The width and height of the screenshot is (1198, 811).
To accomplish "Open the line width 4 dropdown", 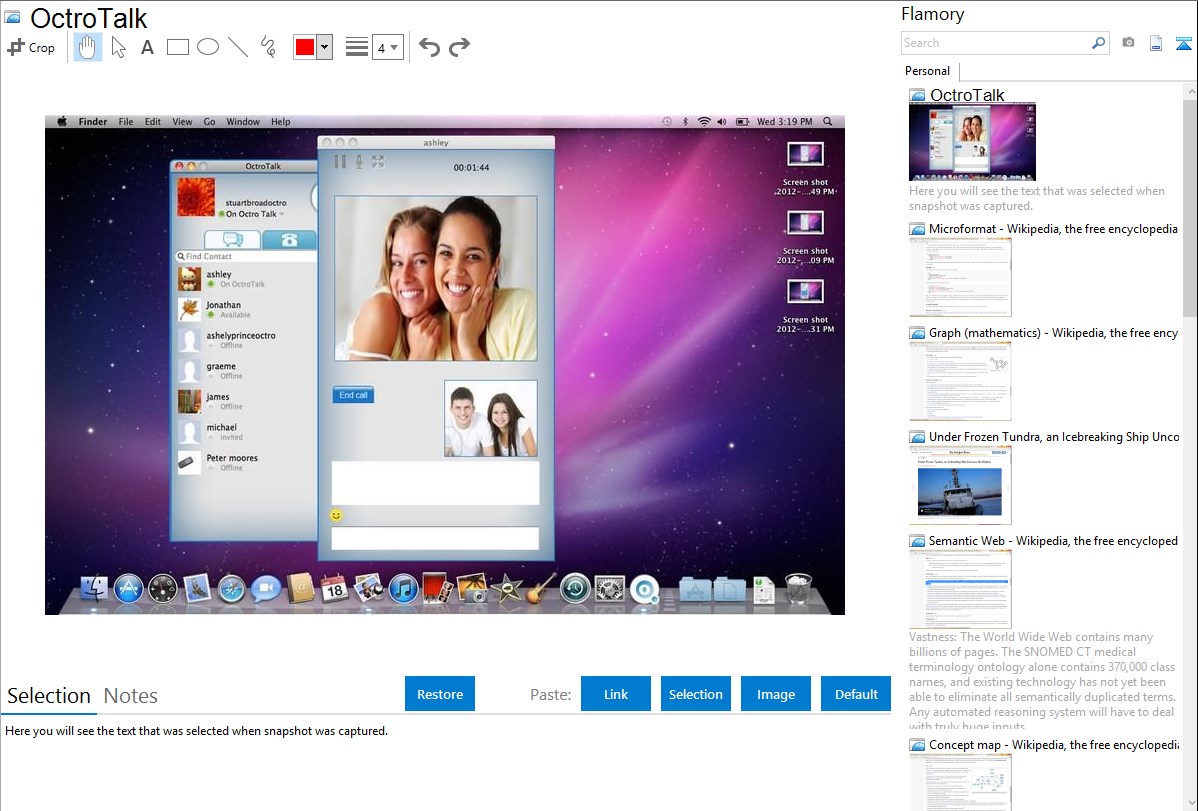I will coord(388,47).
